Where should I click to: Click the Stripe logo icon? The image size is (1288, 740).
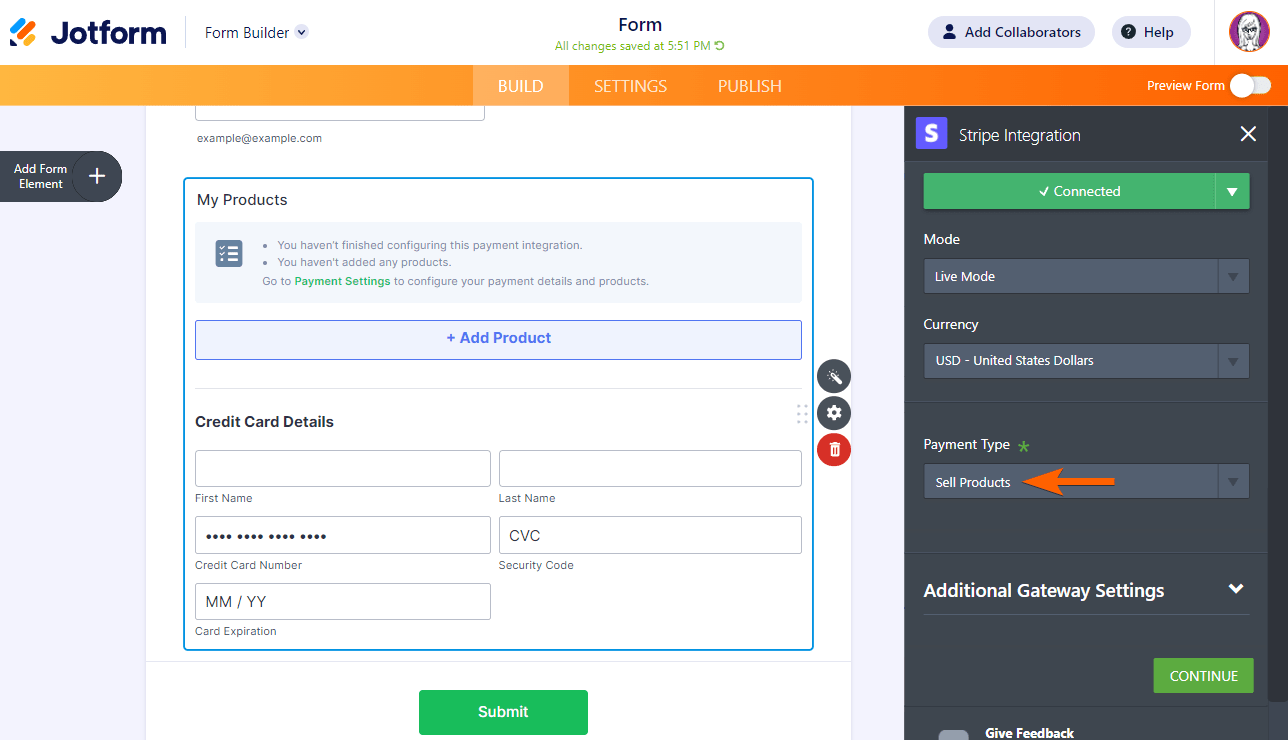coord(931,133)
